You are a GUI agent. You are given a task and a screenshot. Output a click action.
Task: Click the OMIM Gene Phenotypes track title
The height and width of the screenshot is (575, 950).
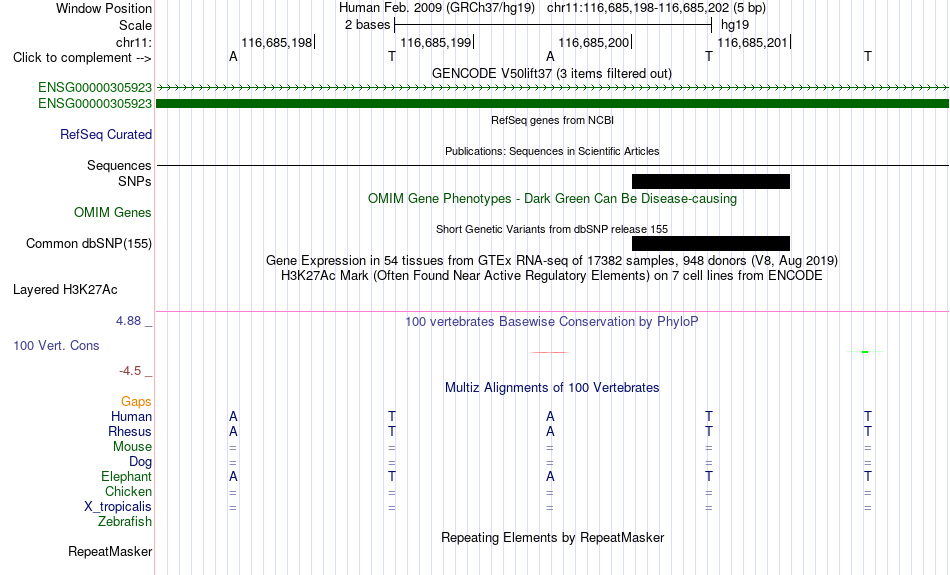coord(552,199)
